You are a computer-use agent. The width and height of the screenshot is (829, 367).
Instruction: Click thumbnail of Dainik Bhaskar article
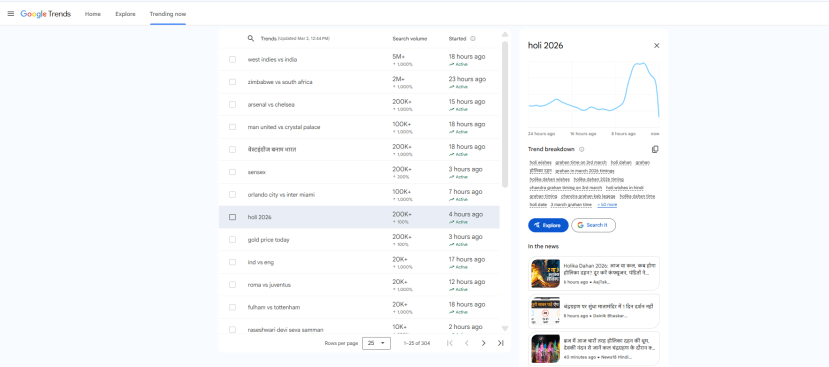546,311
